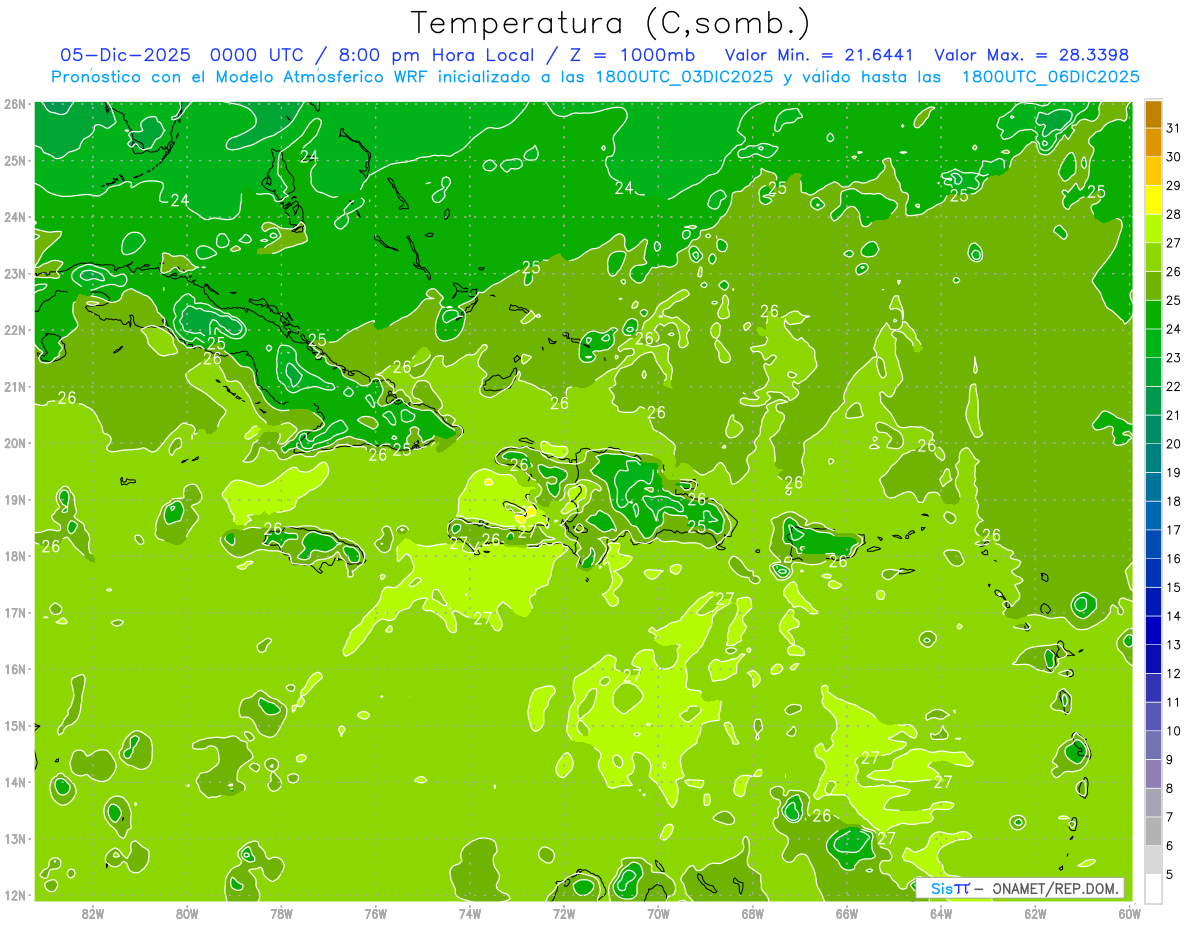Screen dimensions: 1200x927
Task: Click the 18N latitude axis label
Action: pyautogui.click(x=15, y=556)
